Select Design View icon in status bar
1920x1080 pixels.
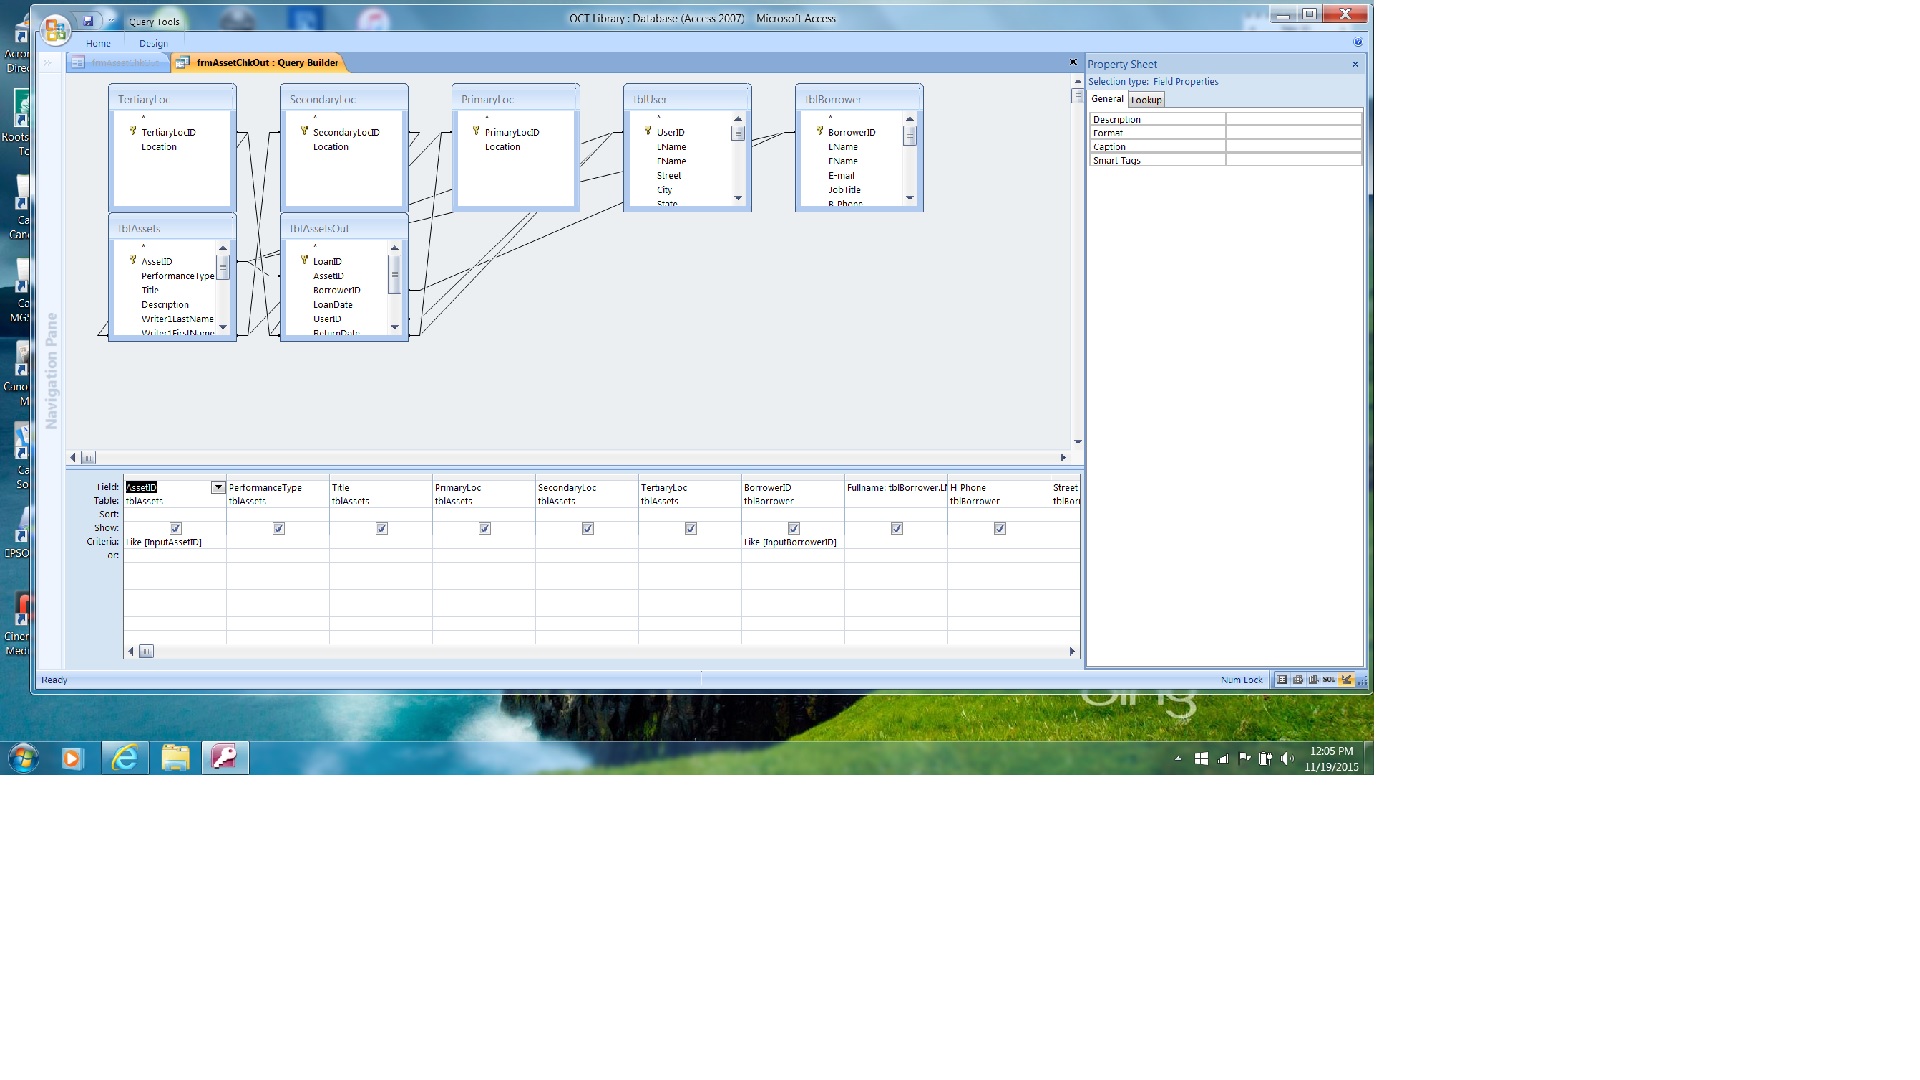[x=1346, y=680]
